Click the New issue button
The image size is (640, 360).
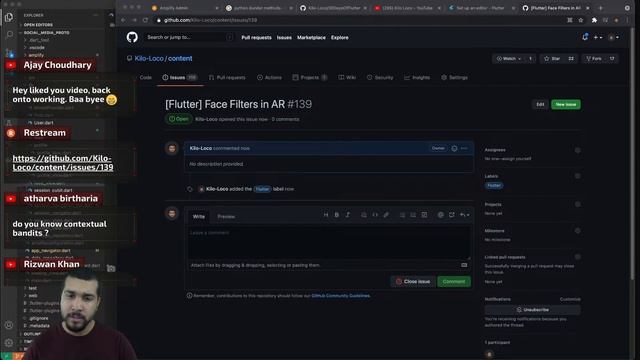[566, 104]
